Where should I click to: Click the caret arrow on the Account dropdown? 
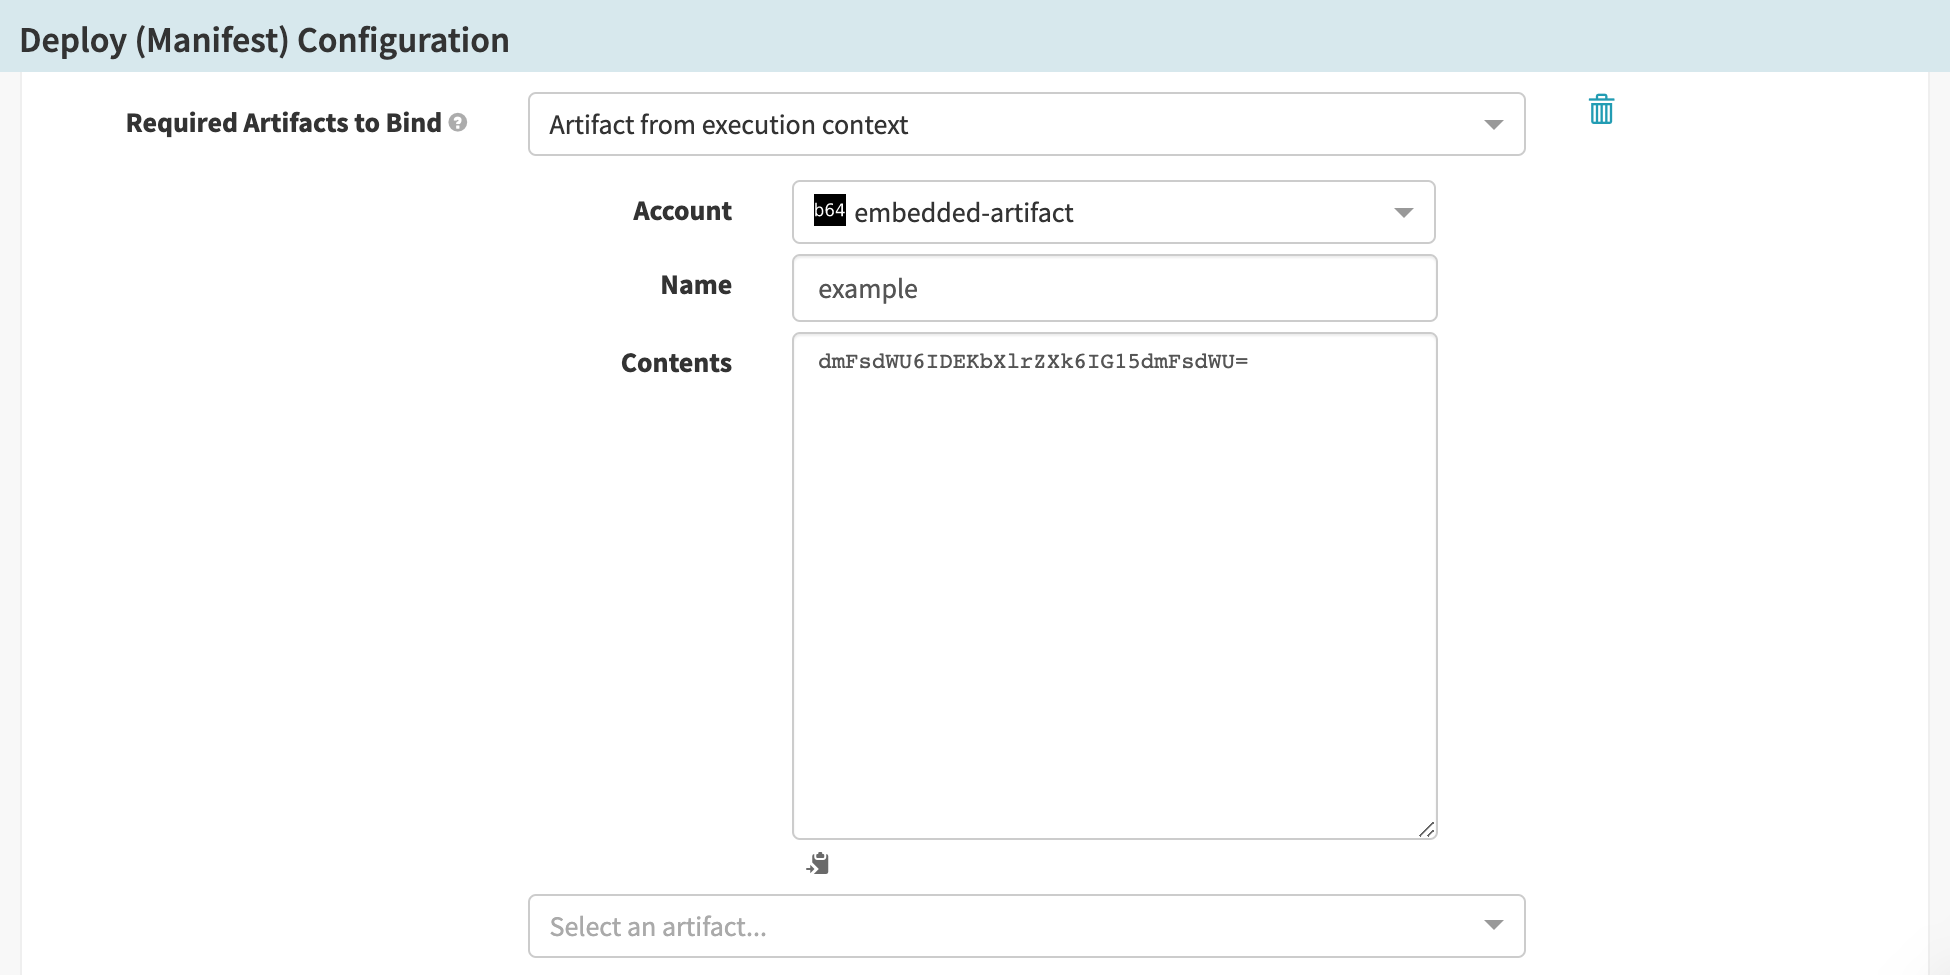pos(1405,212)
